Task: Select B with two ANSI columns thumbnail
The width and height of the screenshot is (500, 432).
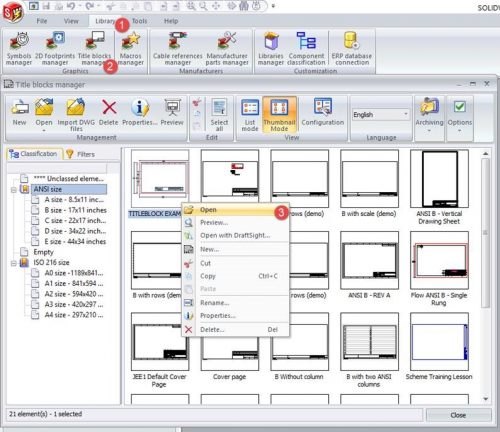Action: tap(369, 342)
